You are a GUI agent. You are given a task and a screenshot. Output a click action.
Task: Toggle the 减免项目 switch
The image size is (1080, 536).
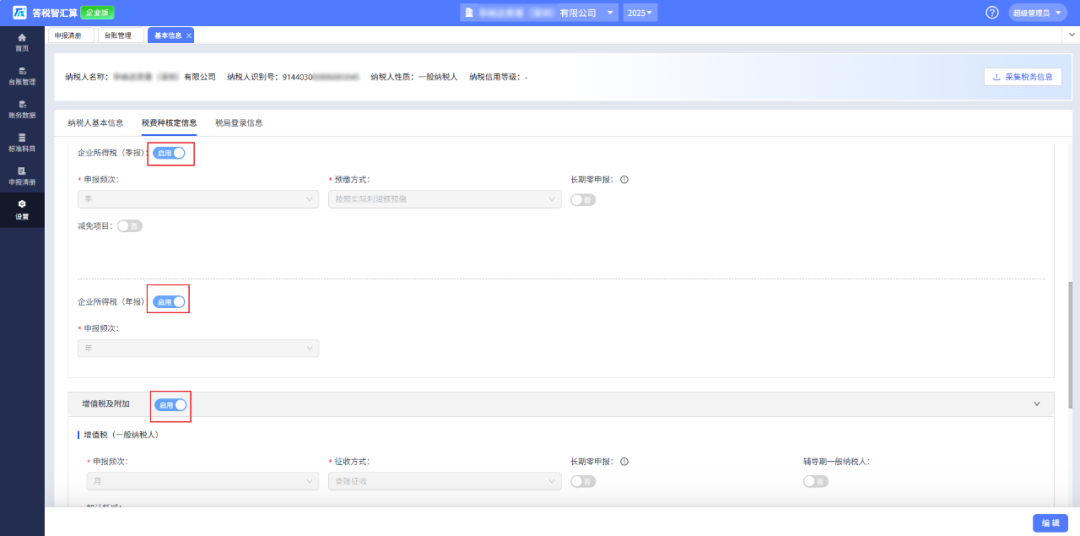[x=129, y=226]
